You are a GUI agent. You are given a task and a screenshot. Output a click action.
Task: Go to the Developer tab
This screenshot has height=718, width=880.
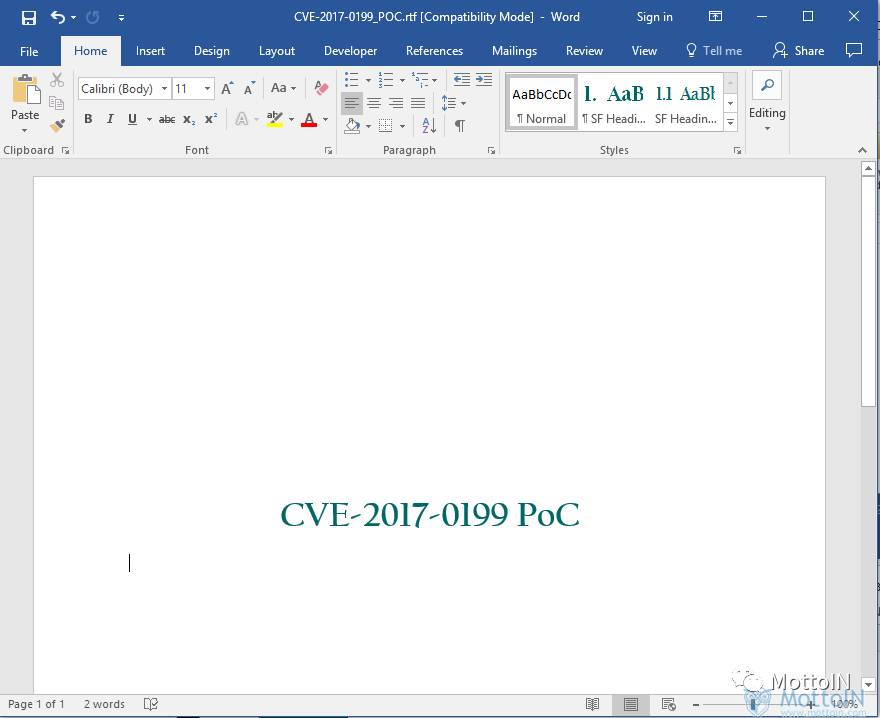(350, 51)
